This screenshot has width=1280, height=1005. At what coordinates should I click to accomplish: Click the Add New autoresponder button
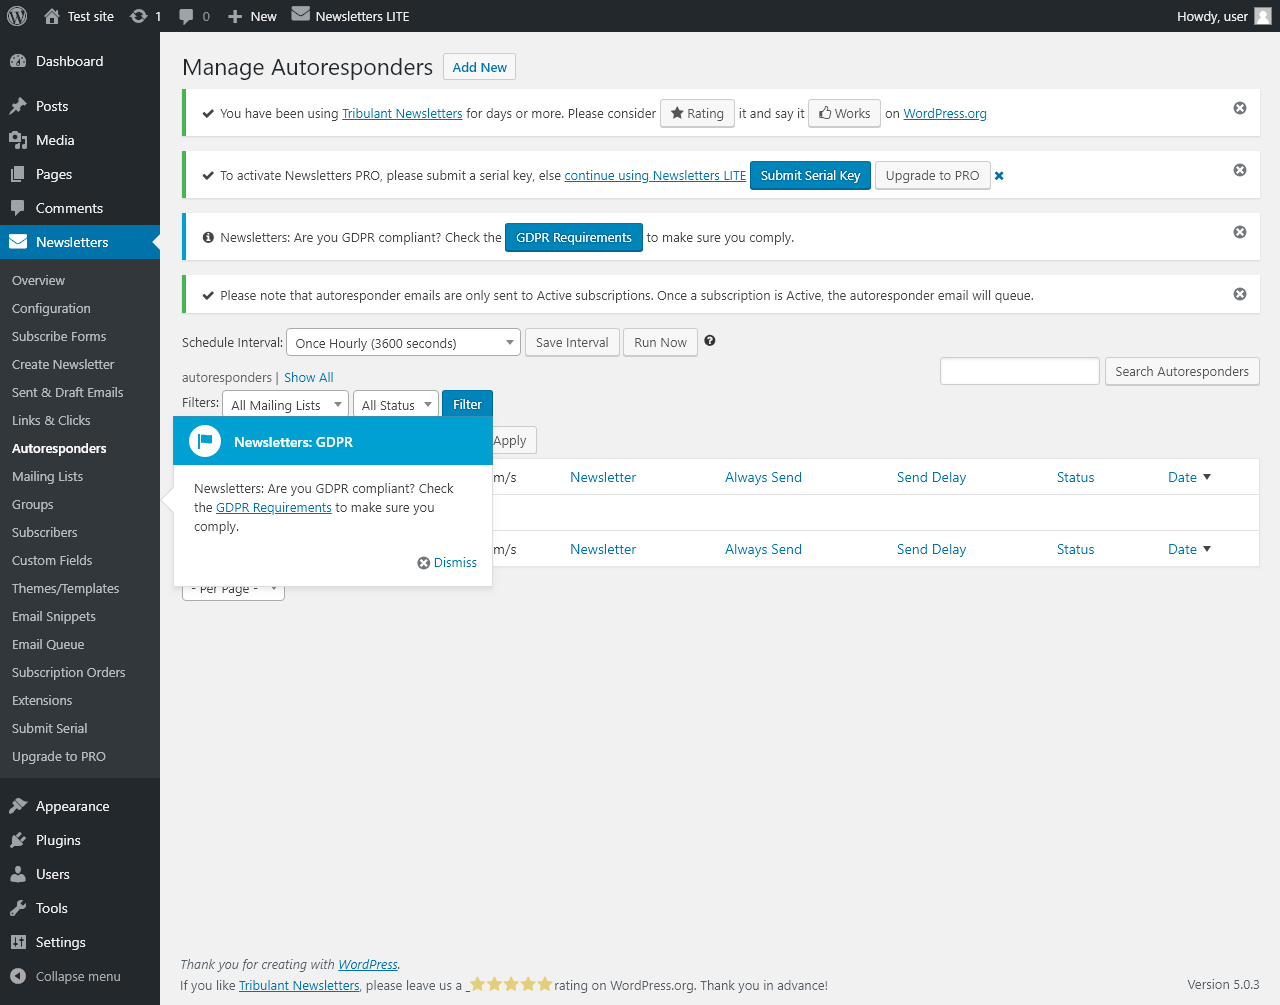[x=480, y=67]
